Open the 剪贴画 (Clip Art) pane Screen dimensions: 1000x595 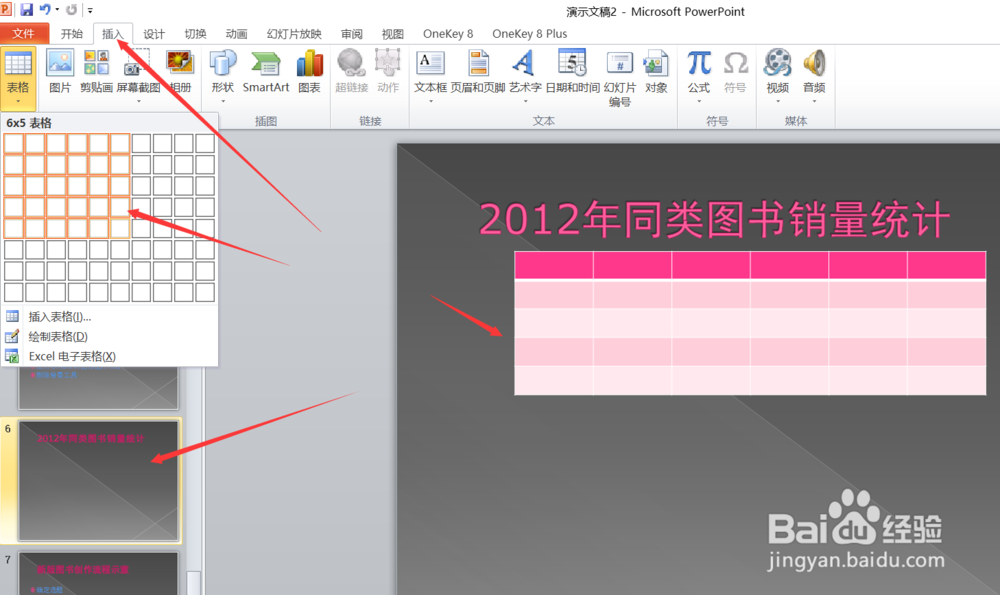tap(96, 70)
